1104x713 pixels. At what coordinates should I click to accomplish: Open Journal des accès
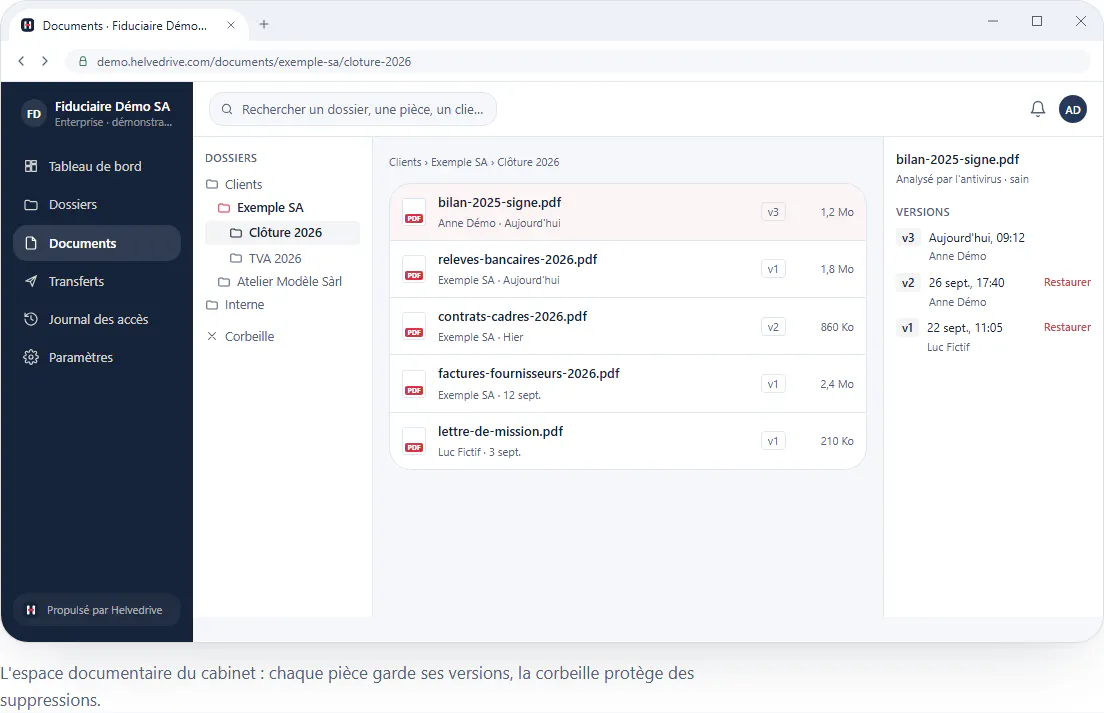tap(96, 319)
